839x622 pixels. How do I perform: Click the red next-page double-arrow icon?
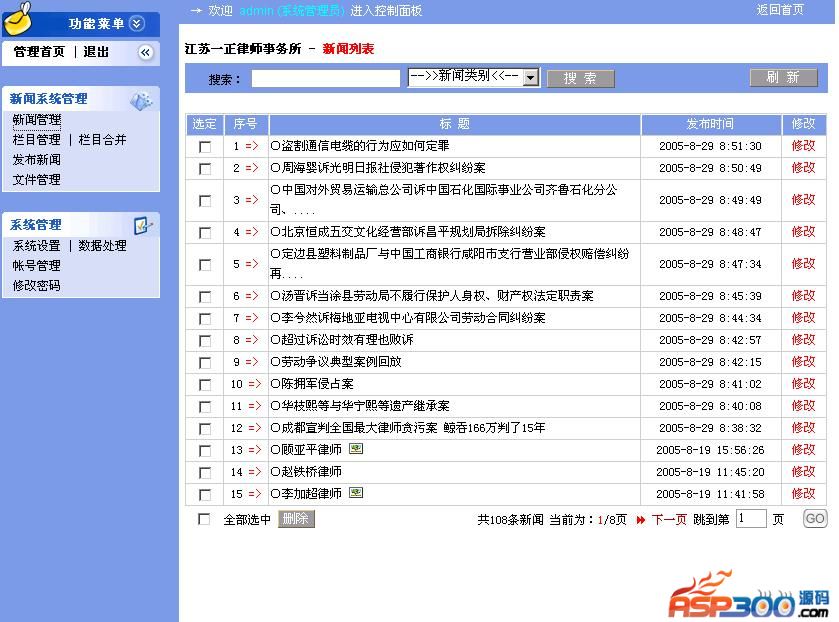[640, 520]
